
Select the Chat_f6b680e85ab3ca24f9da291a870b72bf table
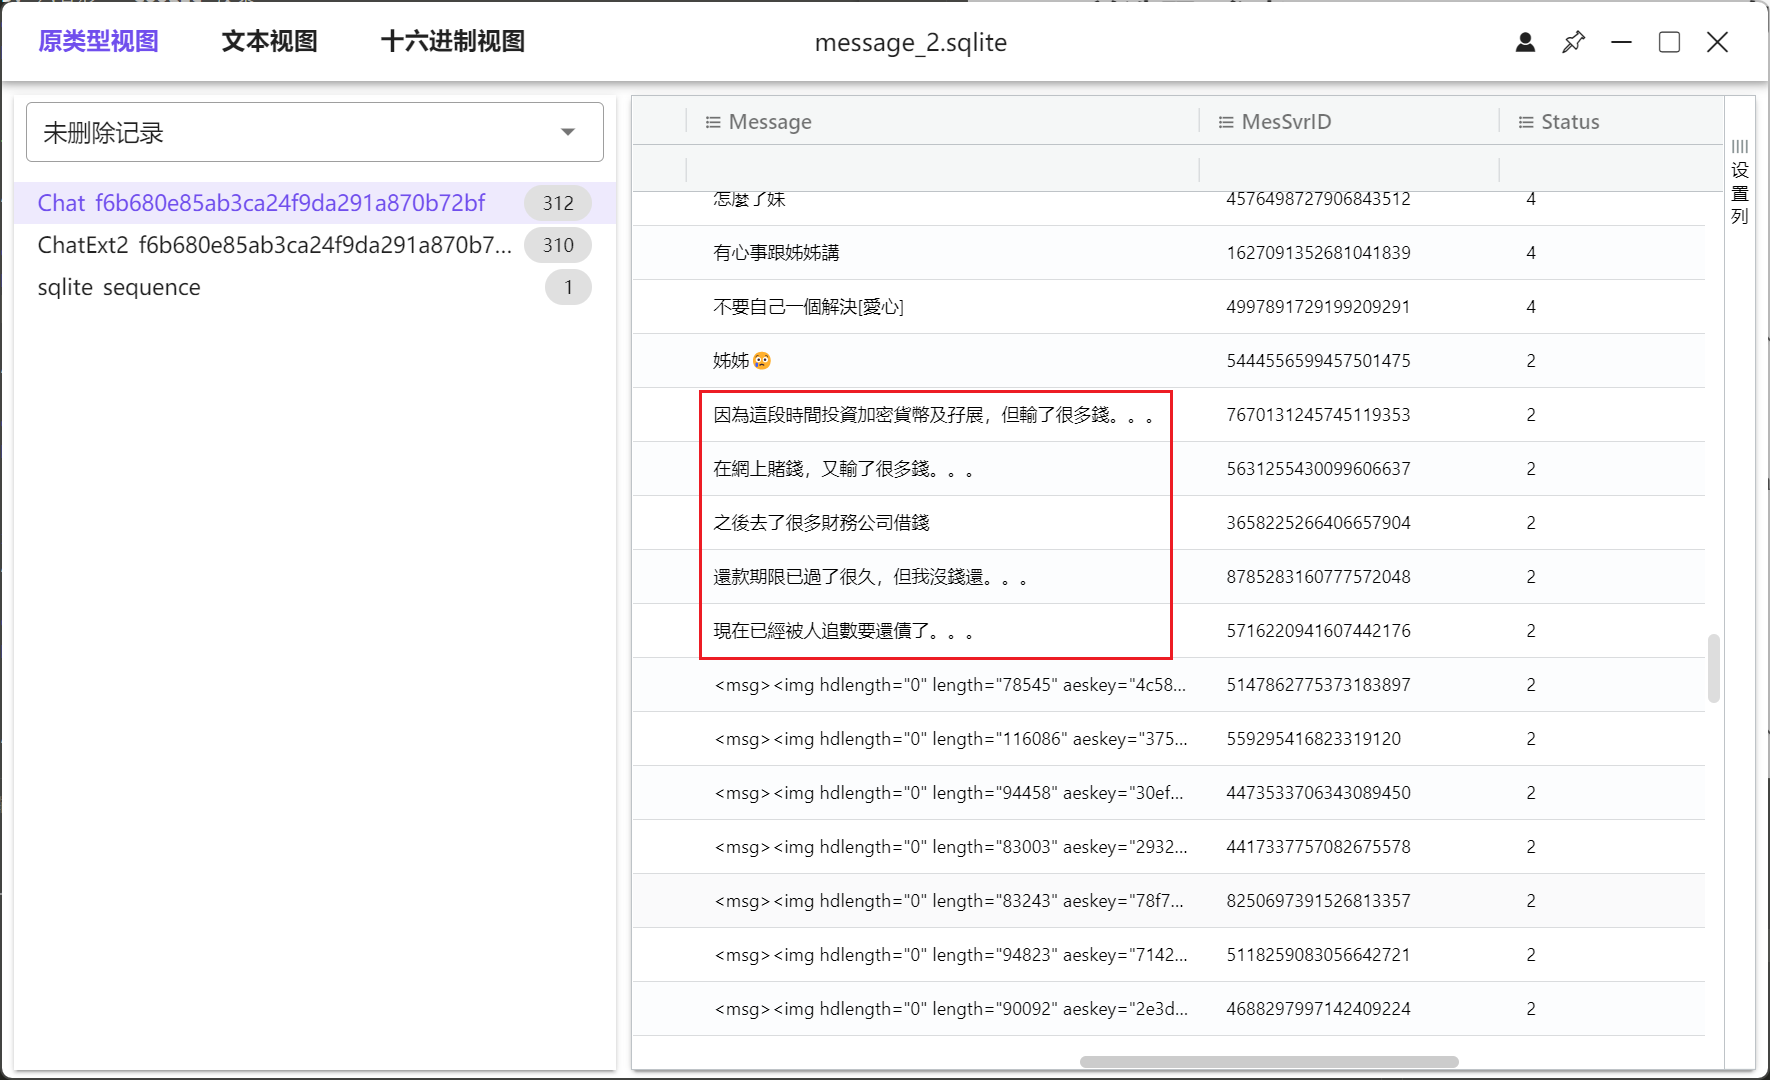point(261,203)
